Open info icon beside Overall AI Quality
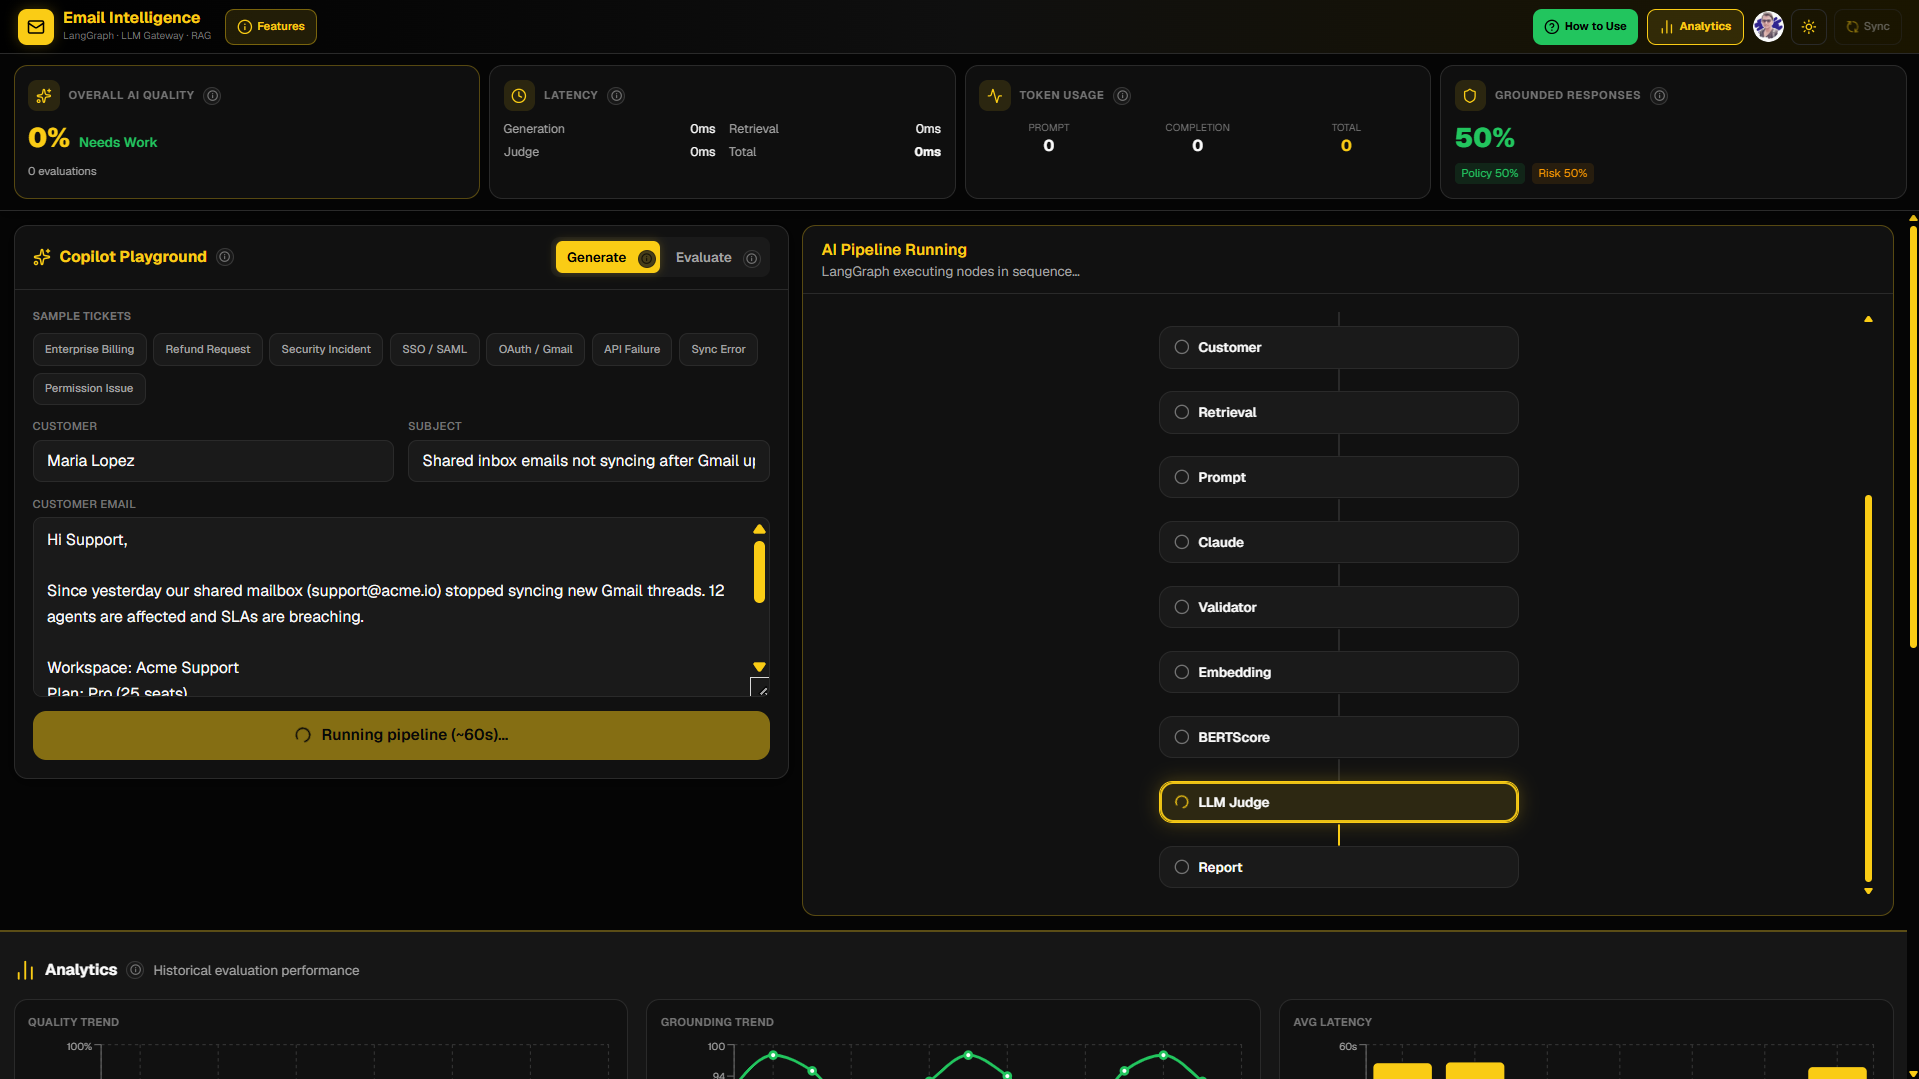This screenshot has height=1079, width=1919. coord(212,96)
